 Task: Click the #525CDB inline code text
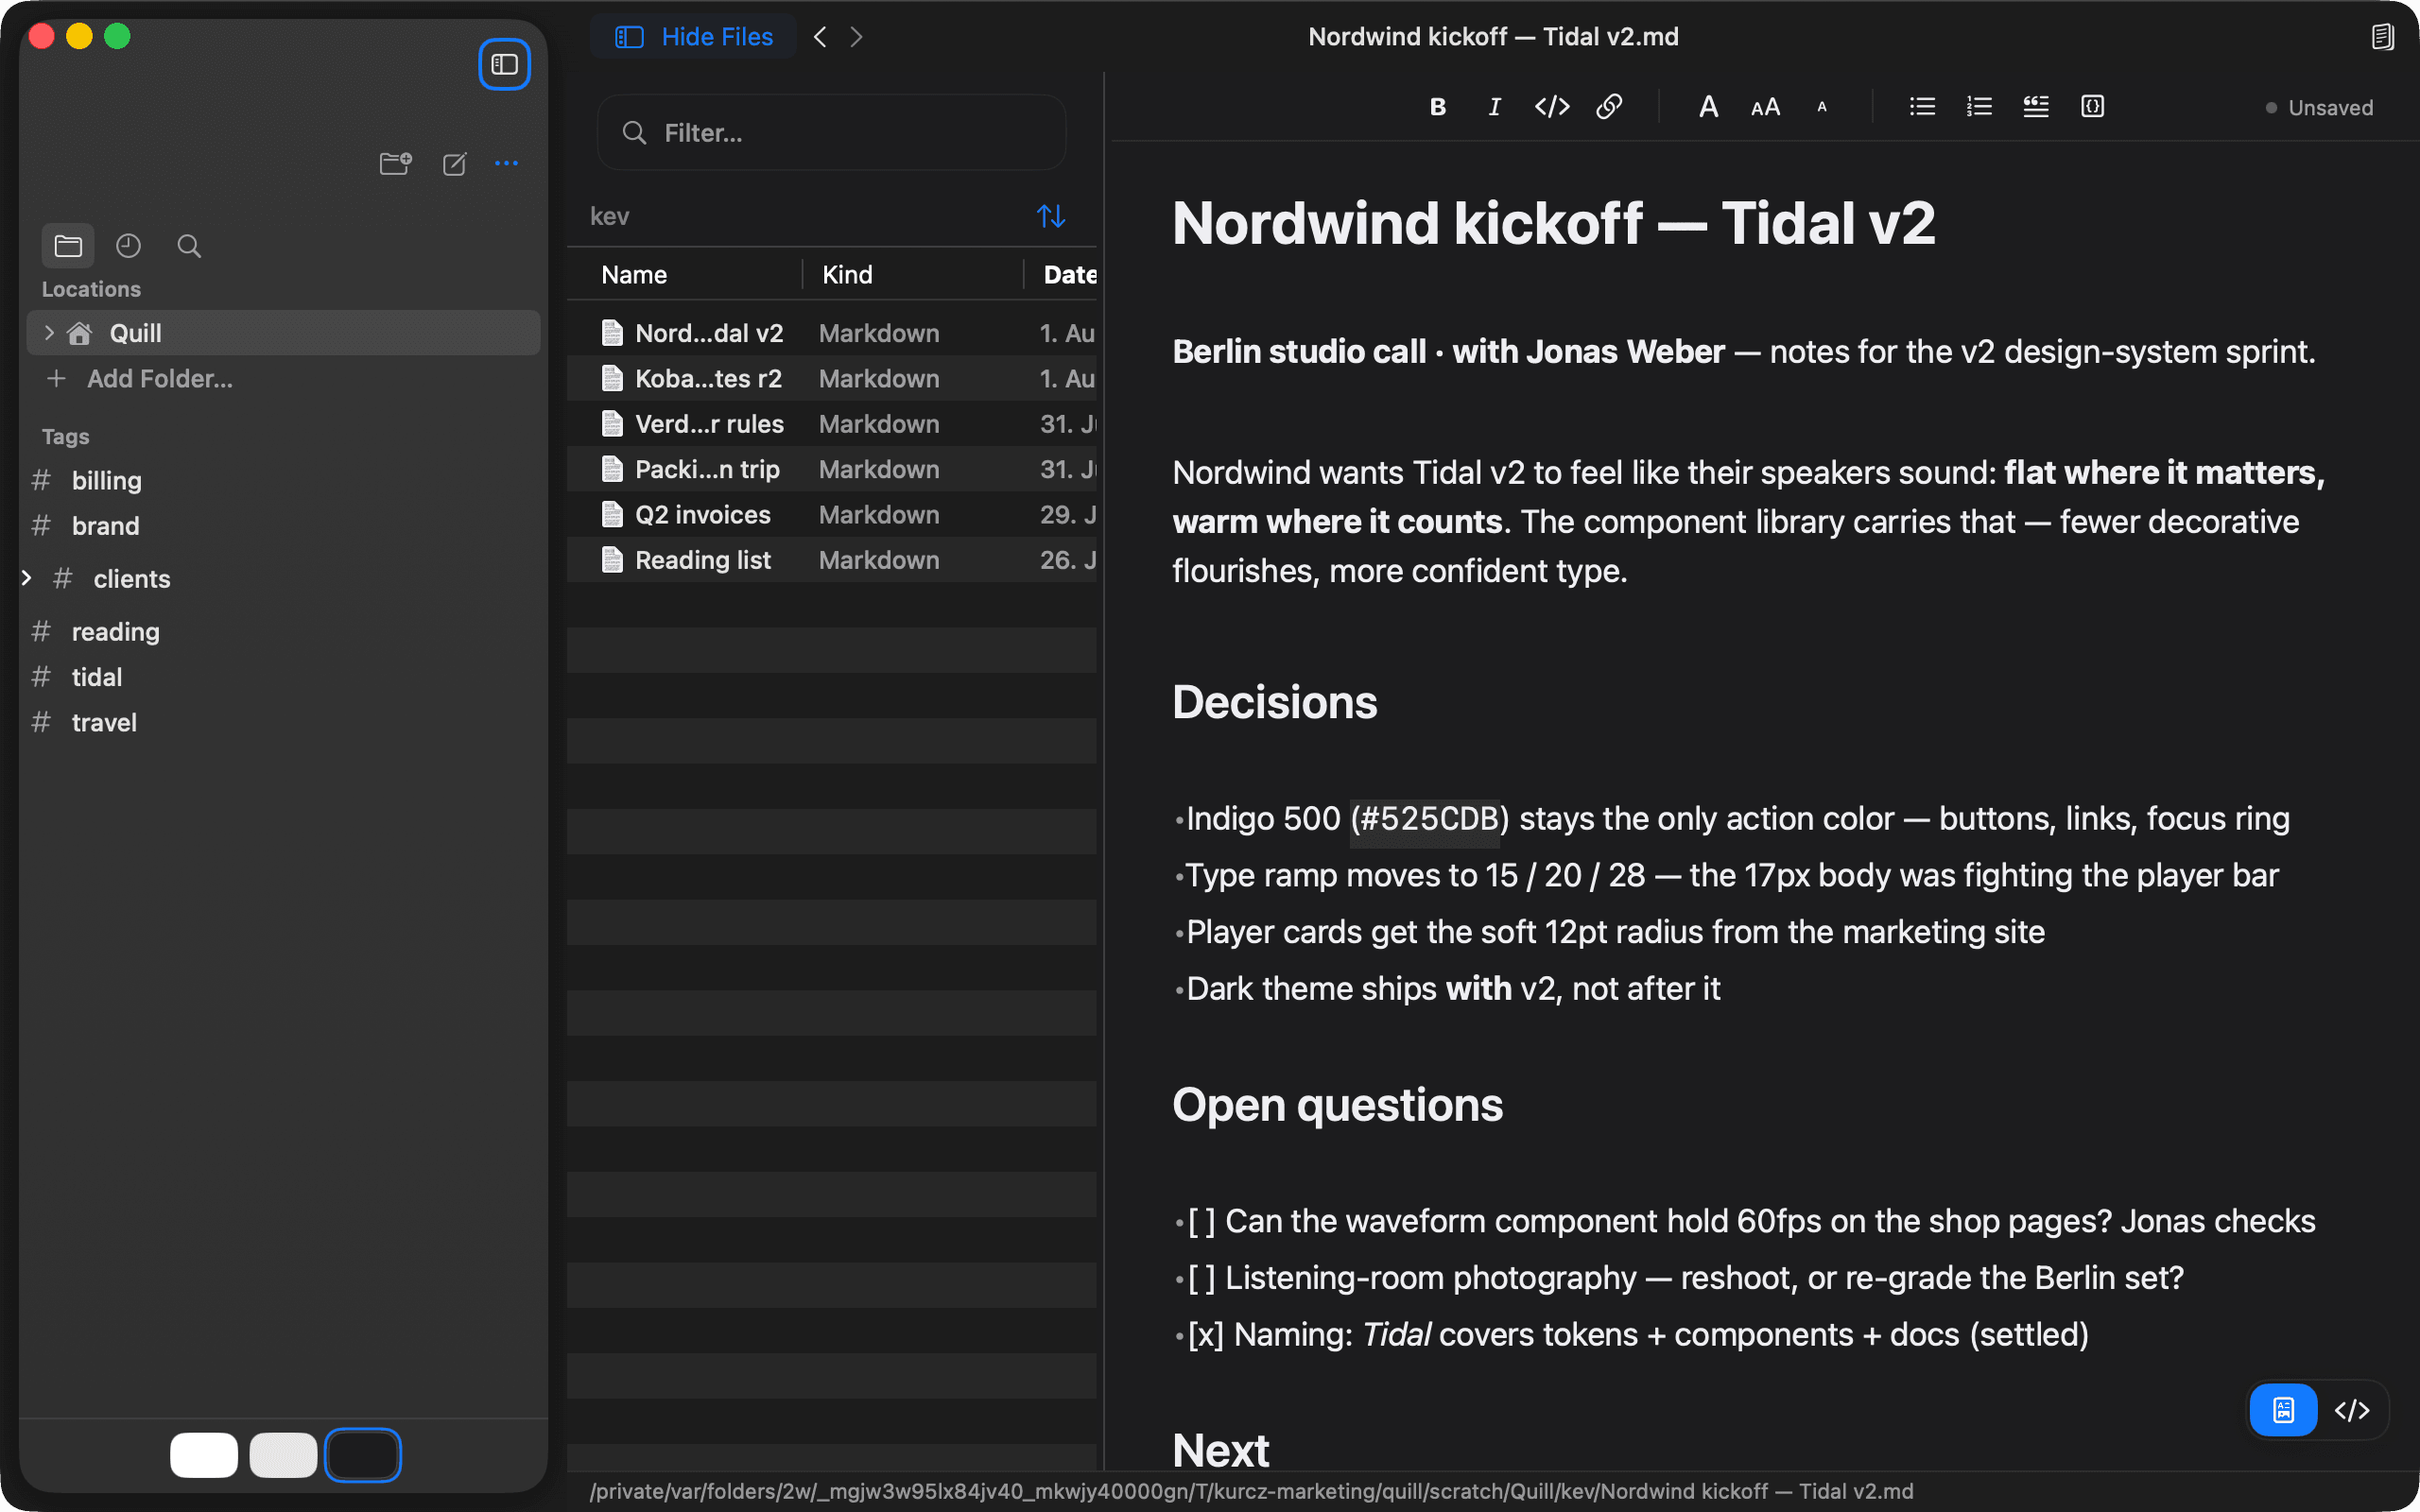tap(1429, 819)
